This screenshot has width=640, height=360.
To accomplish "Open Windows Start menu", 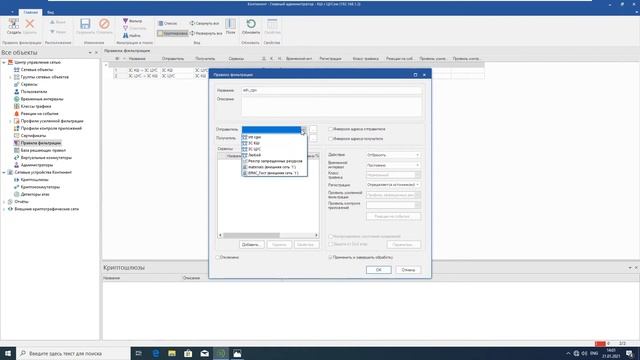I will pos(8,353).
